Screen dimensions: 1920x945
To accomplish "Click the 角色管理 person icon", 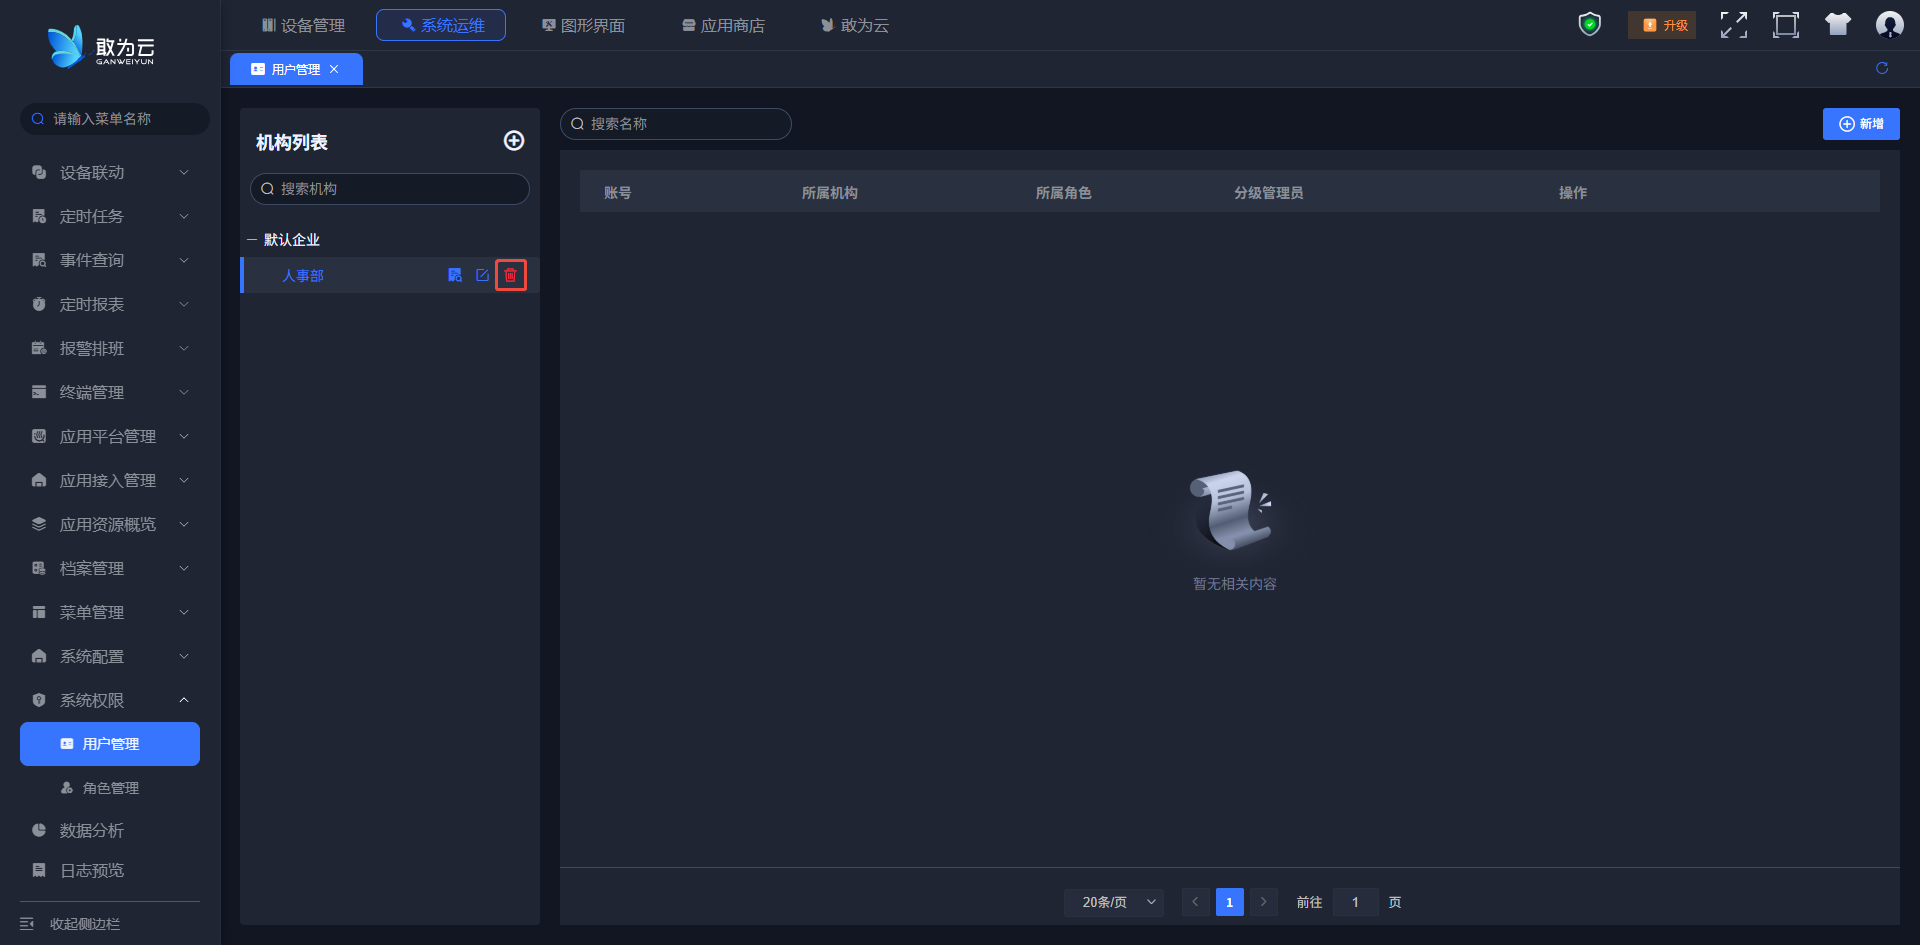I will pos(67,788).
